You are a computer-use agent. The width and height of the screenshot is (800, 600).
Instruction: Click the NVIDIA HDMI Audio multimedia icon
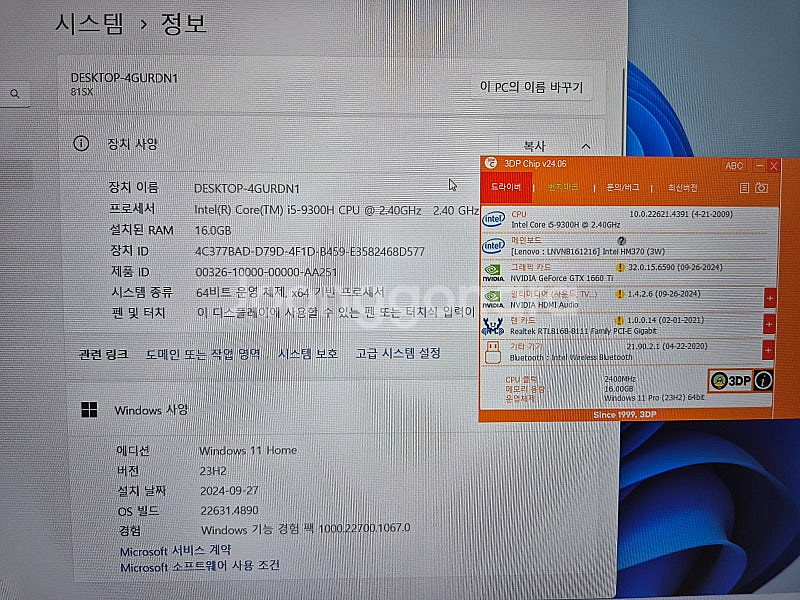493,299
